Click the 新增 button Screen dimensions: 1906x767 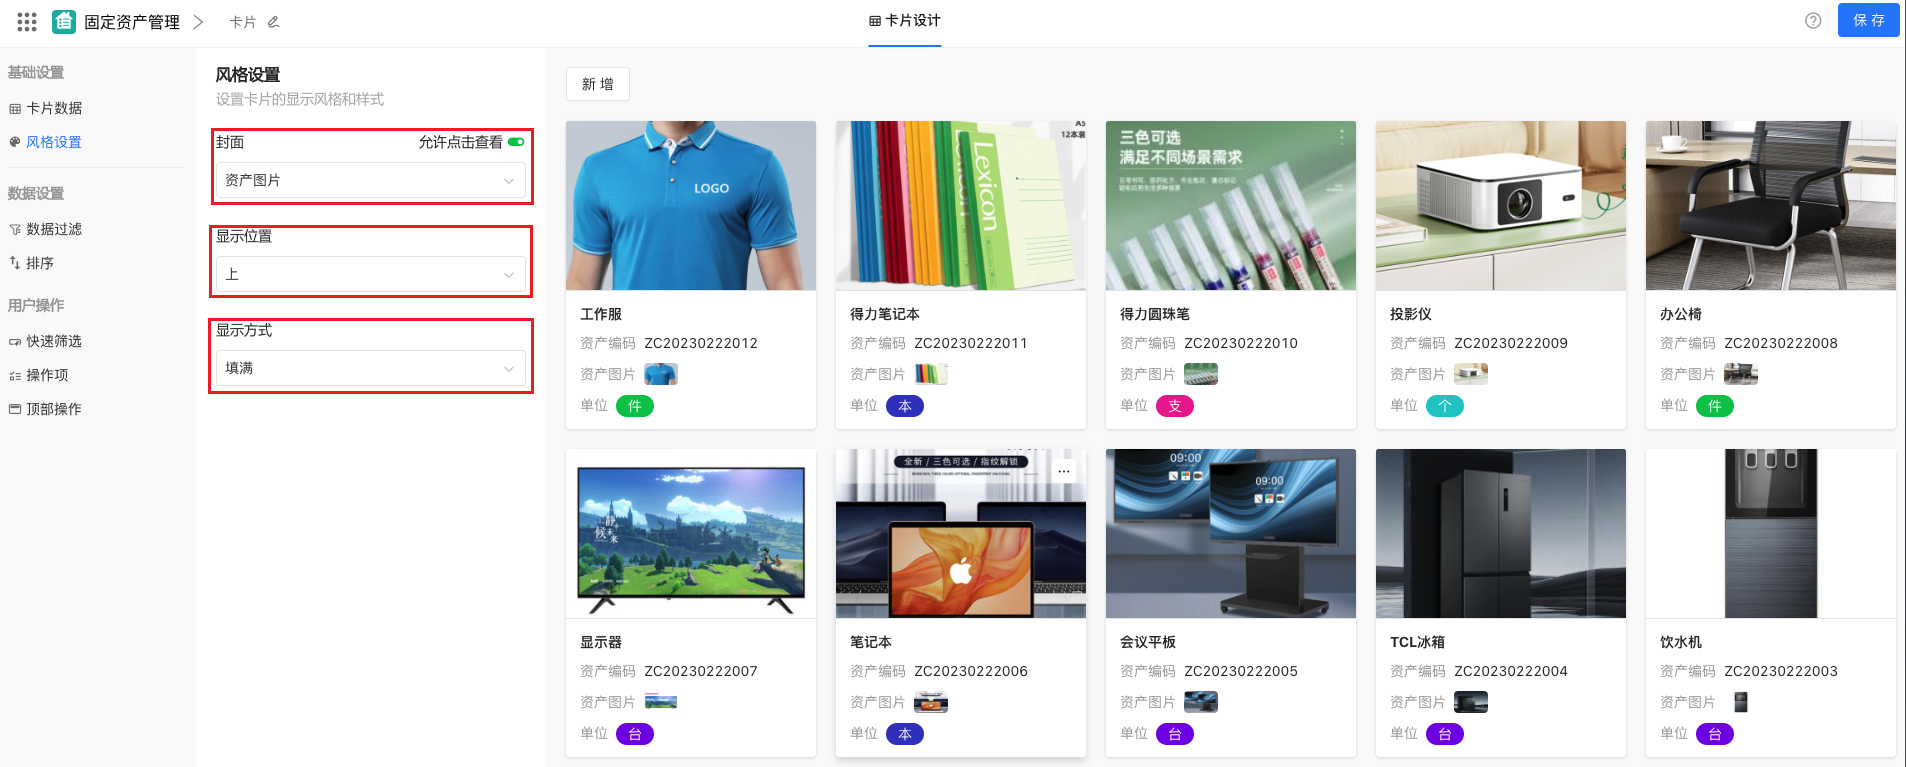[597, 84]
